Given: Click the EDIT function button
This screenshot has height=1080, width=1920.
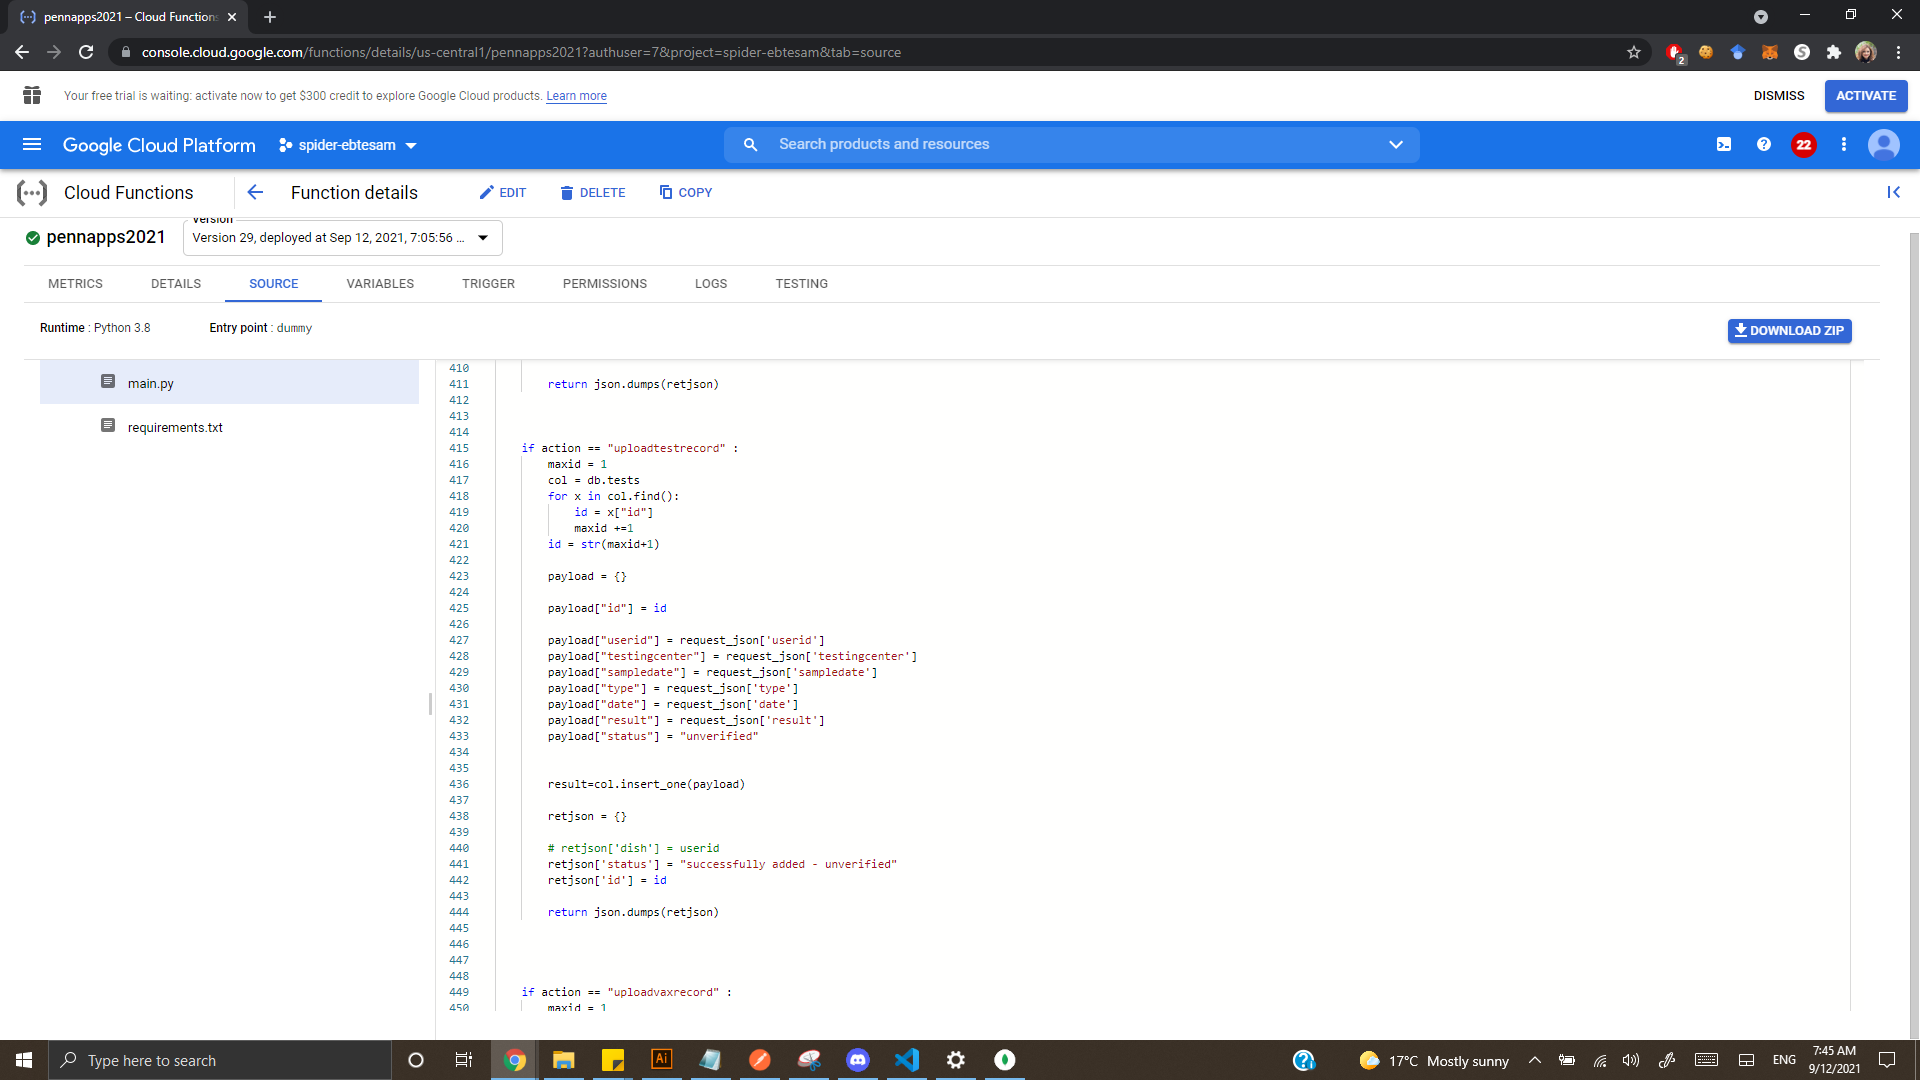Looking at the screenshot, I should click(503, 193).
